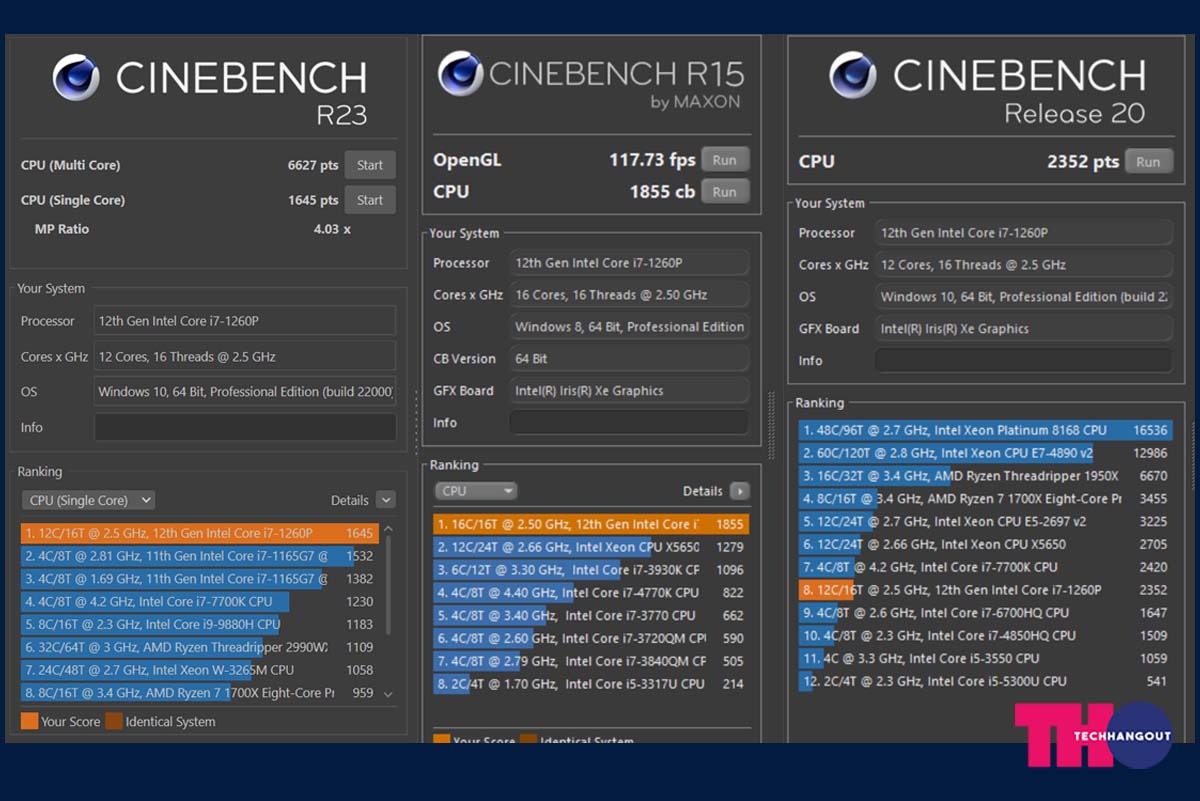Run the Release 20 CPU benchmark
The image size is (1200, 801).
[x=1149, y=161]
